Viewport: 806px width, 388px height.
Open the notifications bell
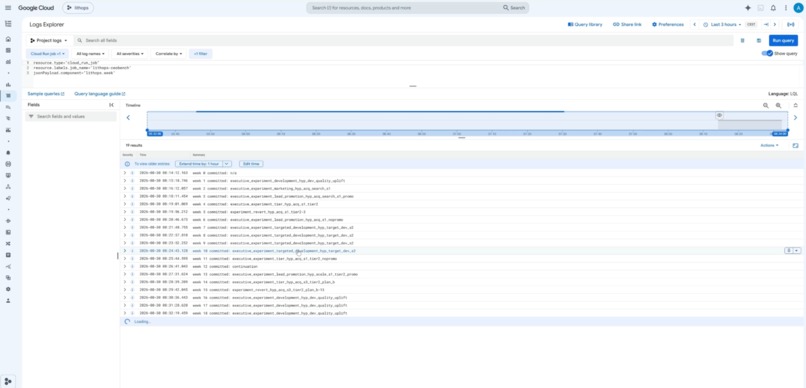(x=773, y=8)
